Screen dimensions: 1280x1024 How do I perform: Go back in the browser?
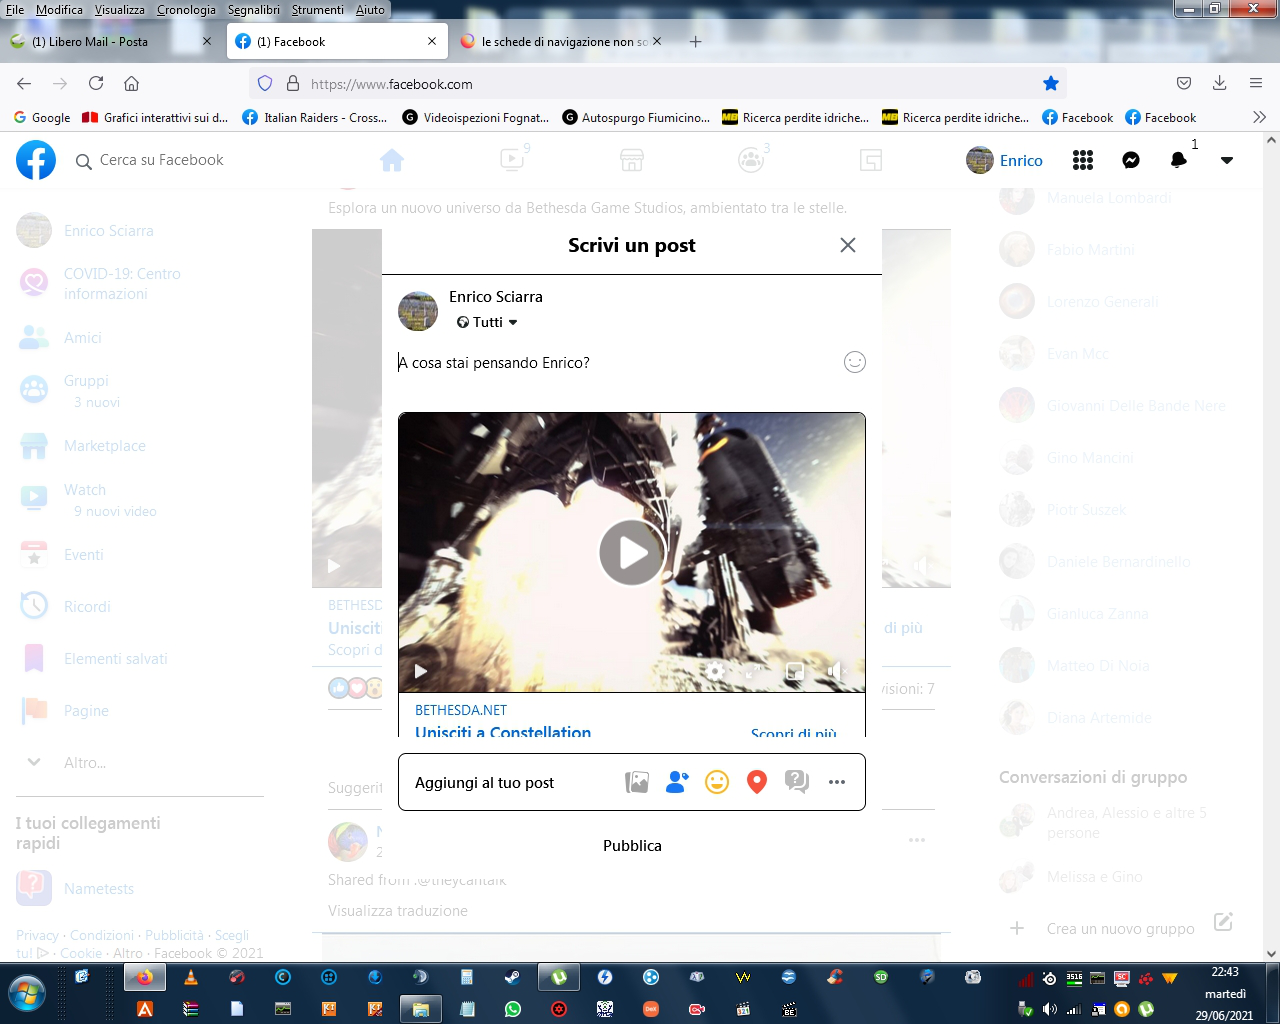pos(24,84)
